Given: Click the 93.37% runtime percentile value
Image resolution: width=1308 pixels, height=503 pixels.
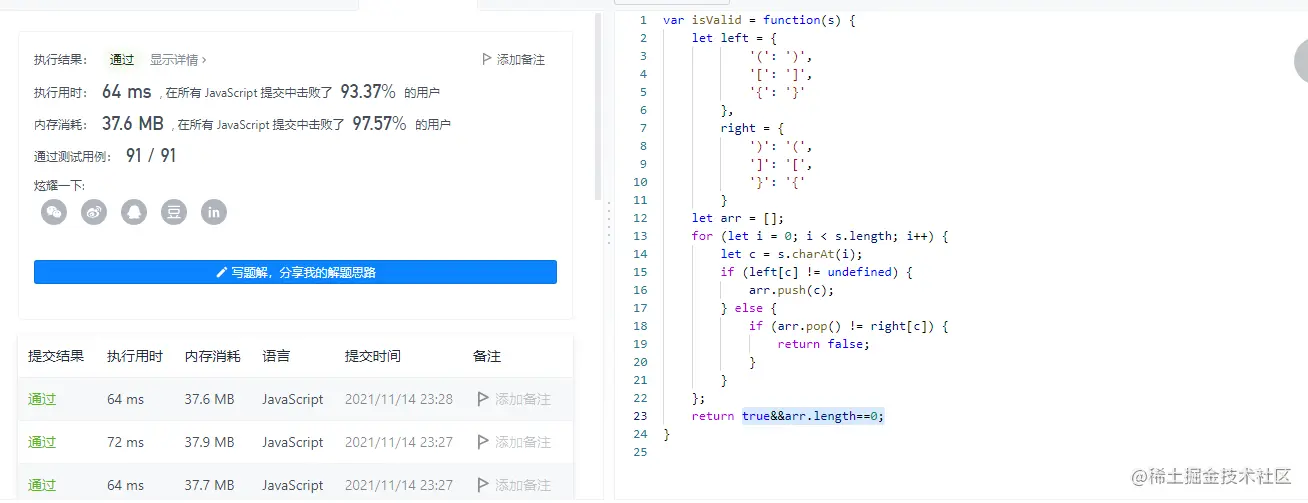Looking at the screenshot, I should click(x=368, y=92).
